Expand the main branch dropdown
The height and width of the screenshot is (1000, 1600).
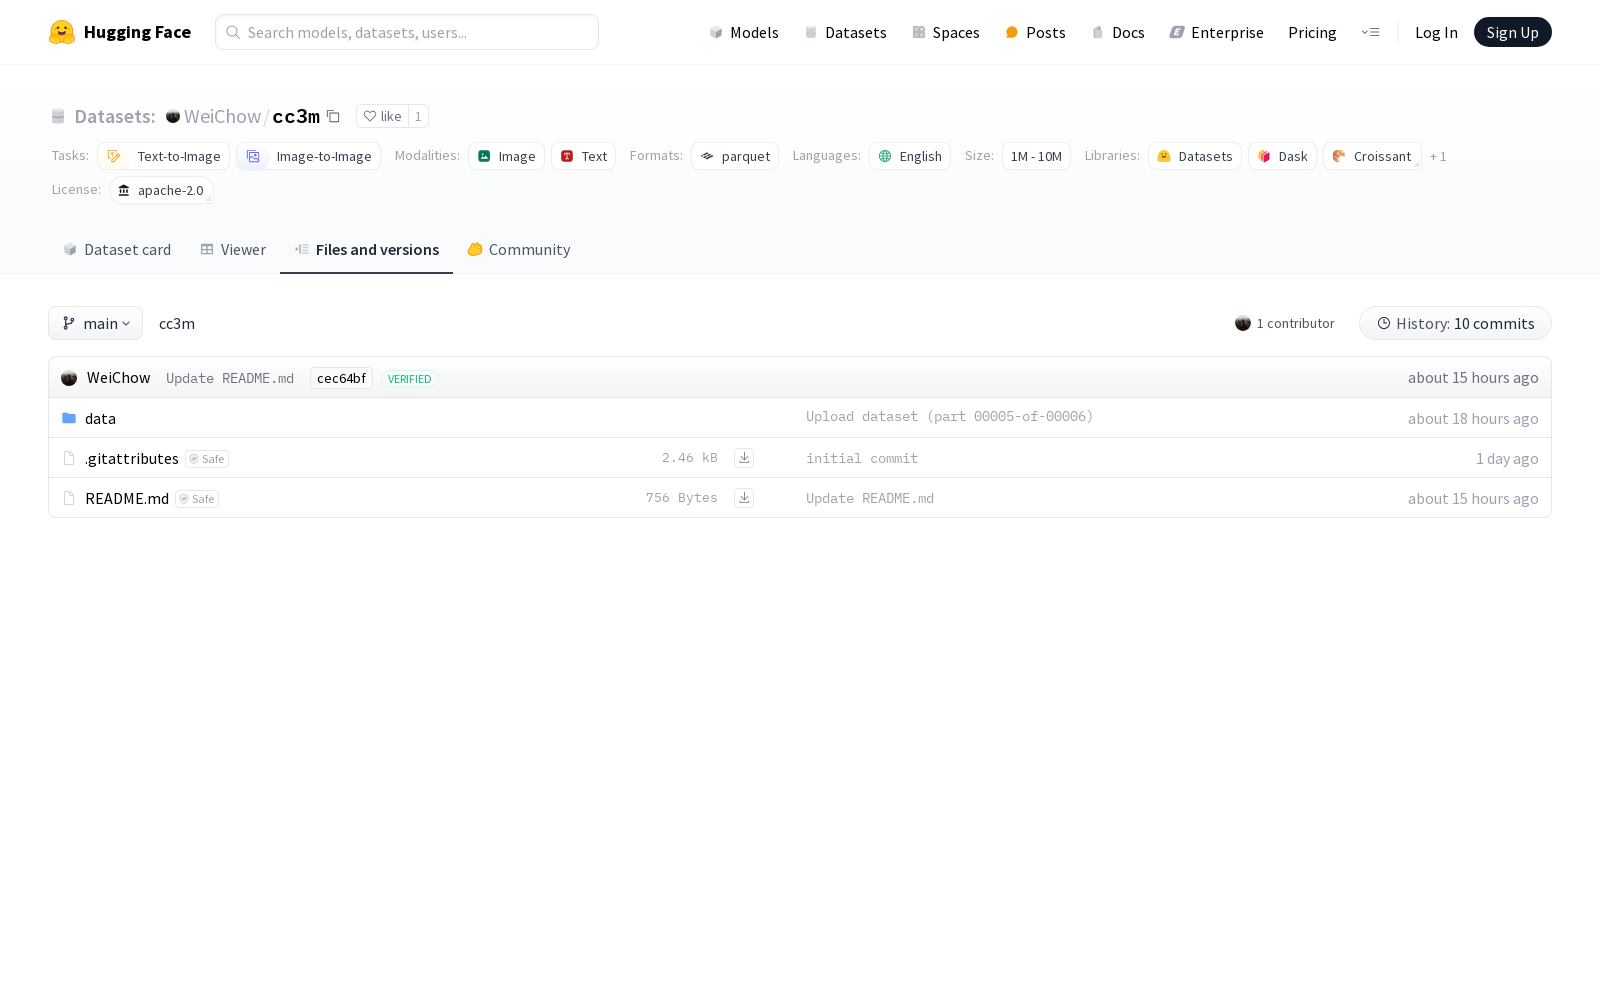pyautogui.click(x=96, y=324)
